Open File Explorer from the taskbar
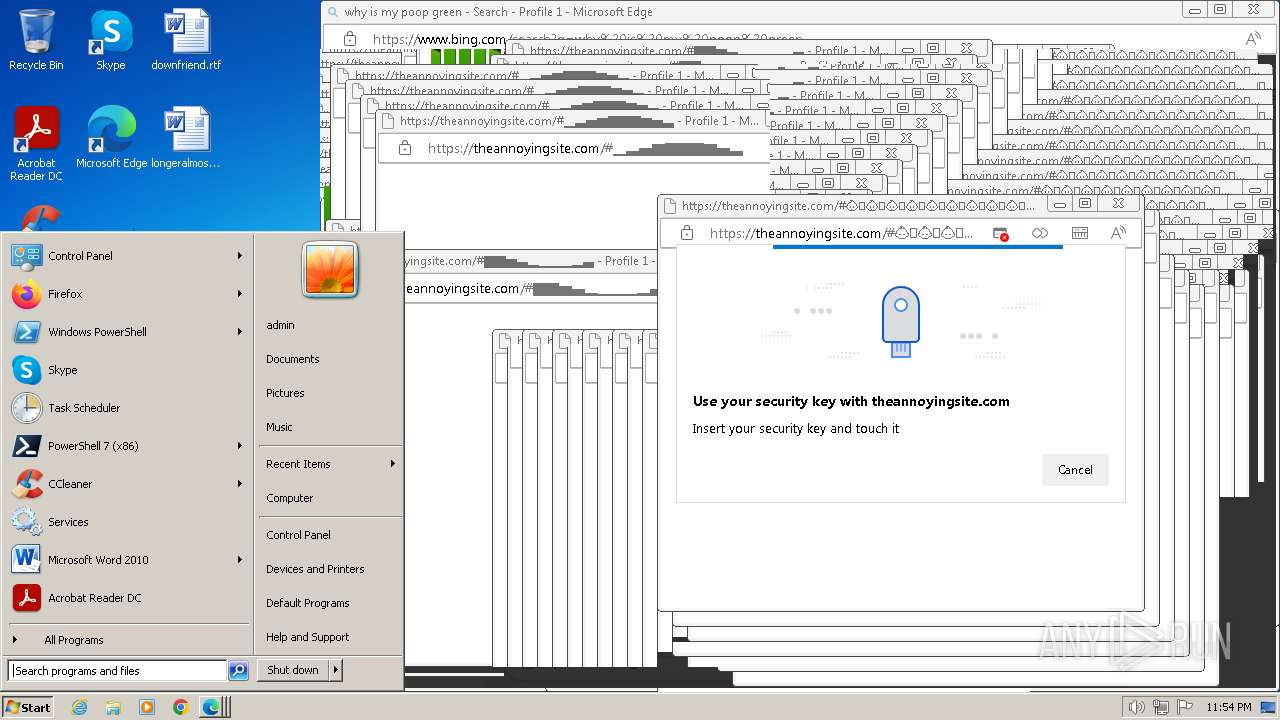 pyautogui.click(x=113, y=707)
